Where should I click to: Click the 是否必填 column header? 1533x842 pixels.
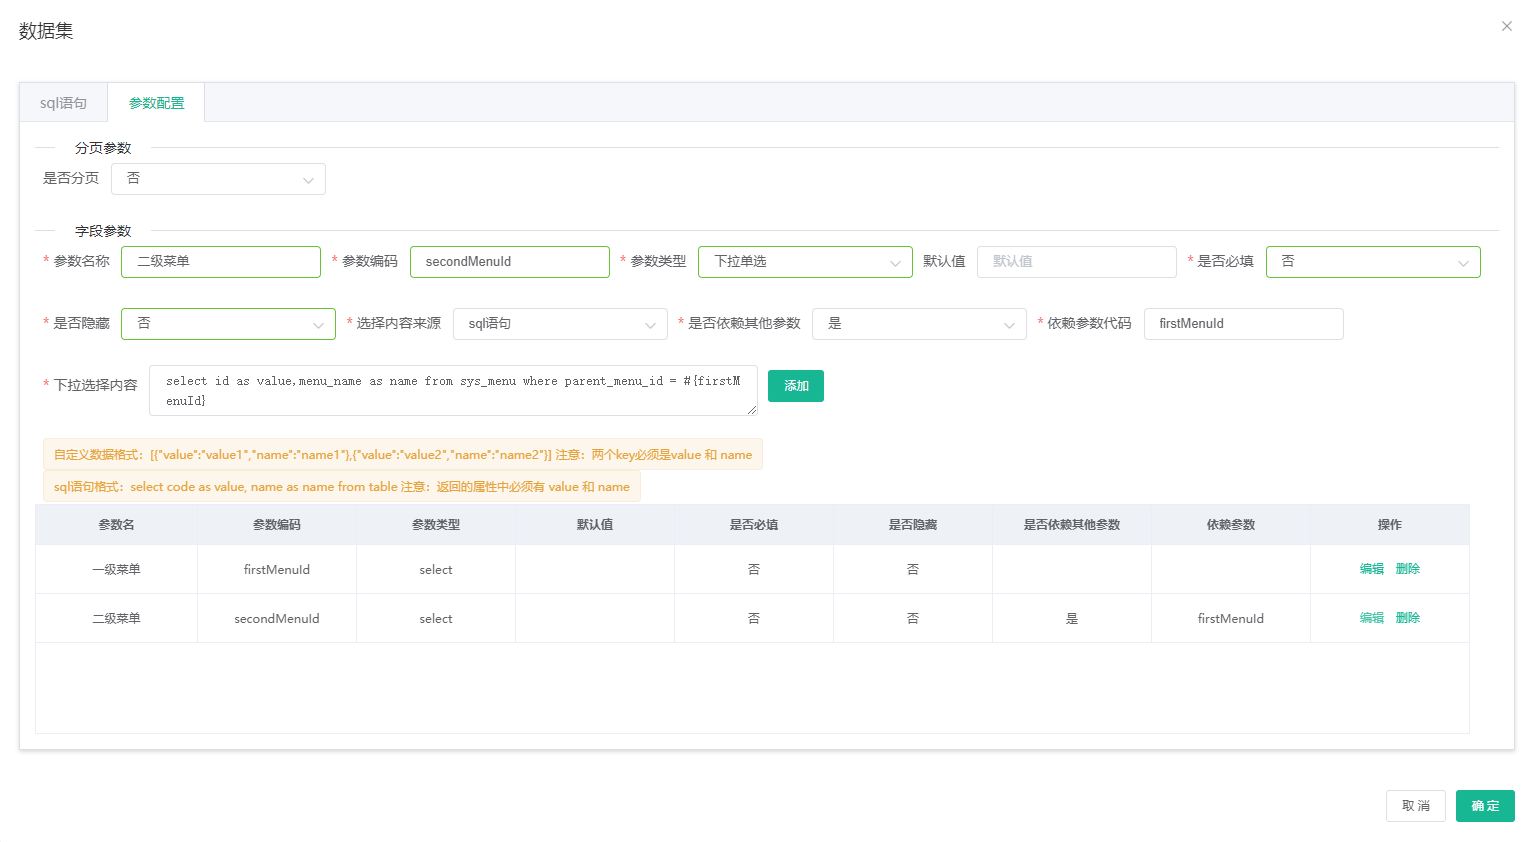pos(754,525)
